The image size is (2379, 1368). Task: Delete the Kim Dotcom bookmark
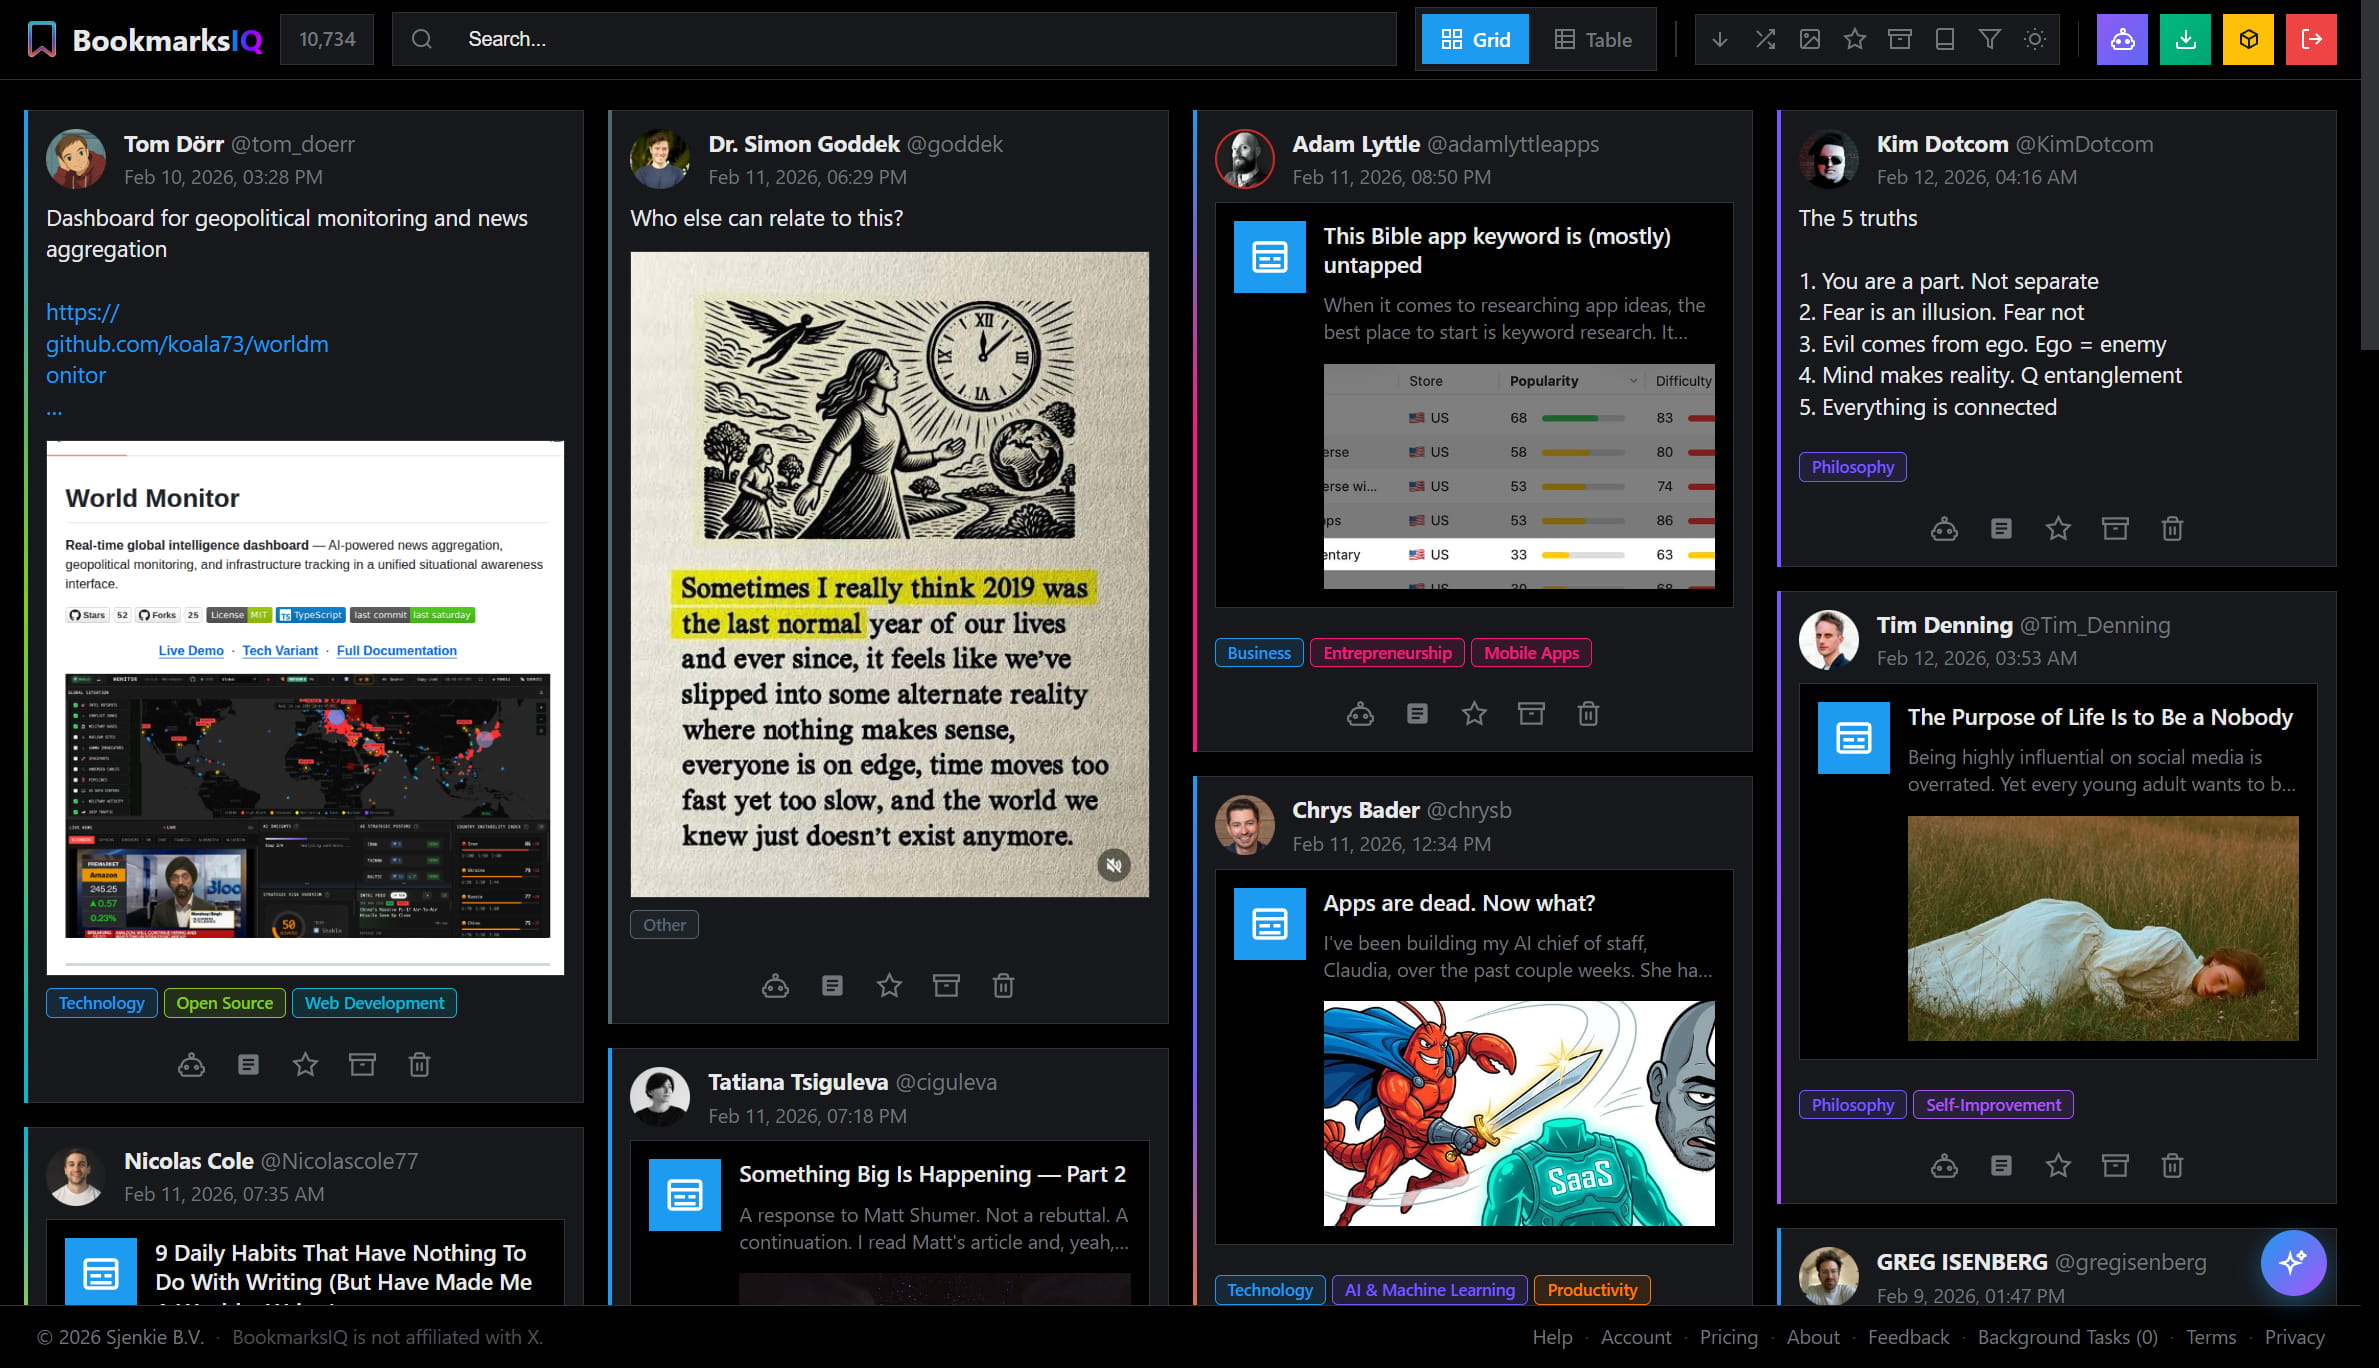pos(2172,529)
